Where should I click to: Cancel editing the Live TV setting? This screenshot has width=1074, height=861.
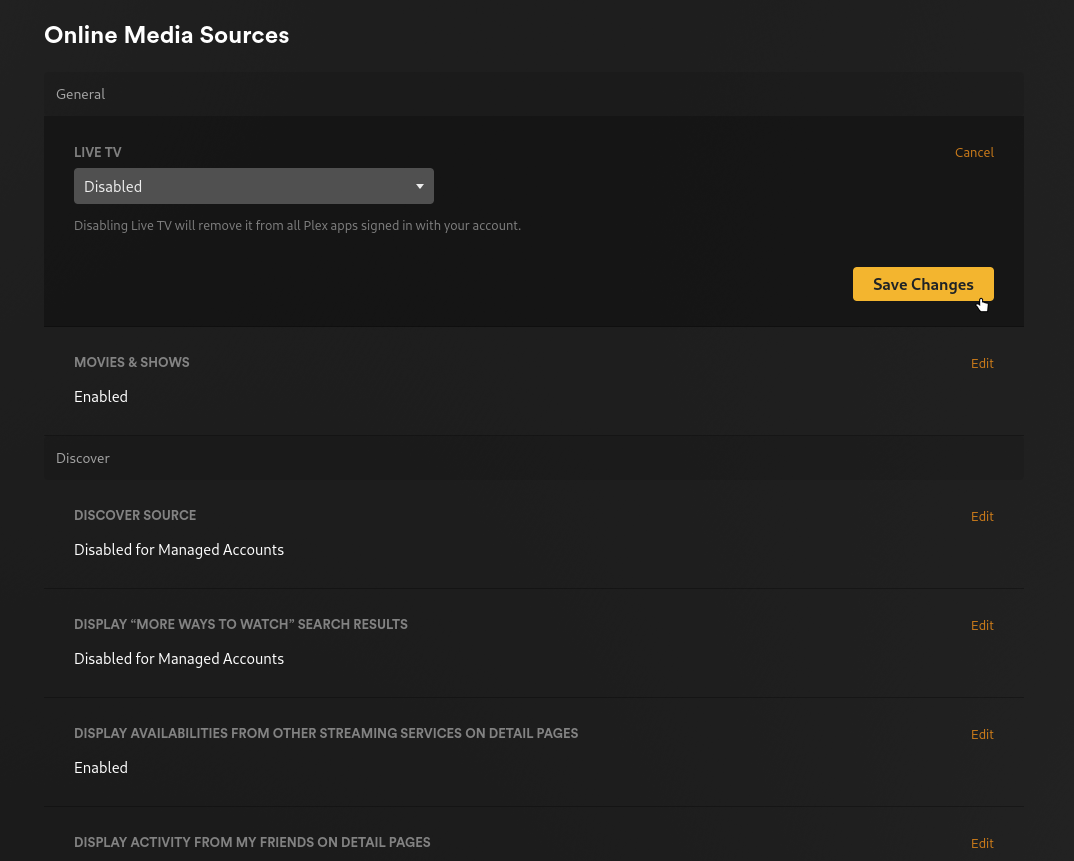click(973, 152)
